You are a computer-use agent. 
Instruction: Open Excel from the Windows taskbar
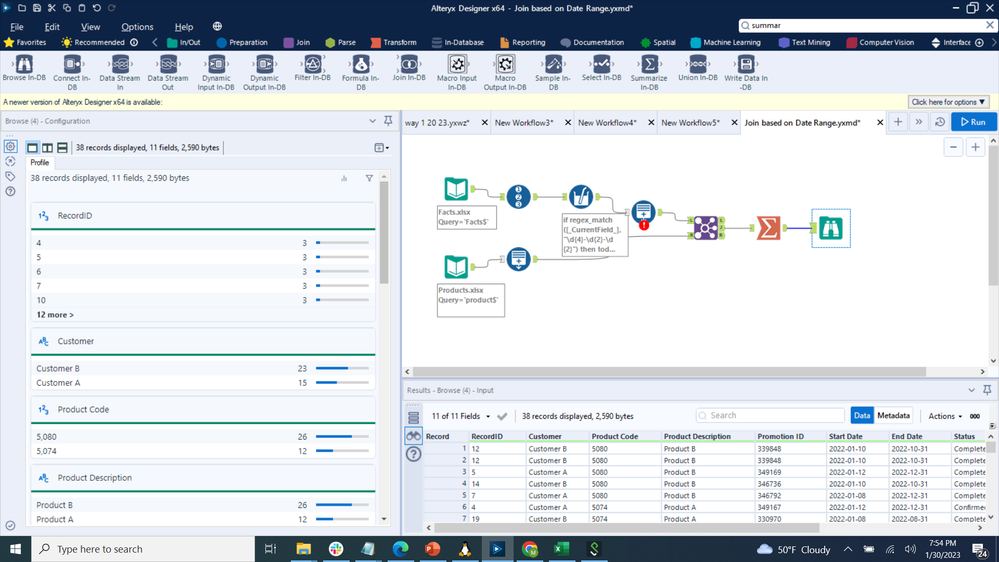pos(561,549)
